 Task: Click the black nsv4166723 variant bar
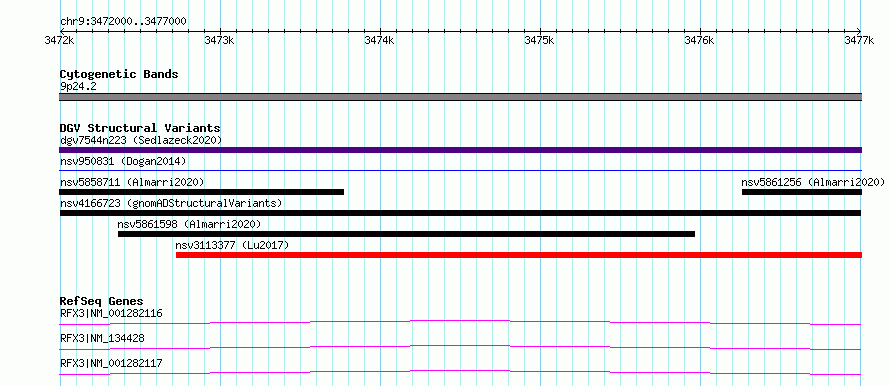[x=460, y=213]
